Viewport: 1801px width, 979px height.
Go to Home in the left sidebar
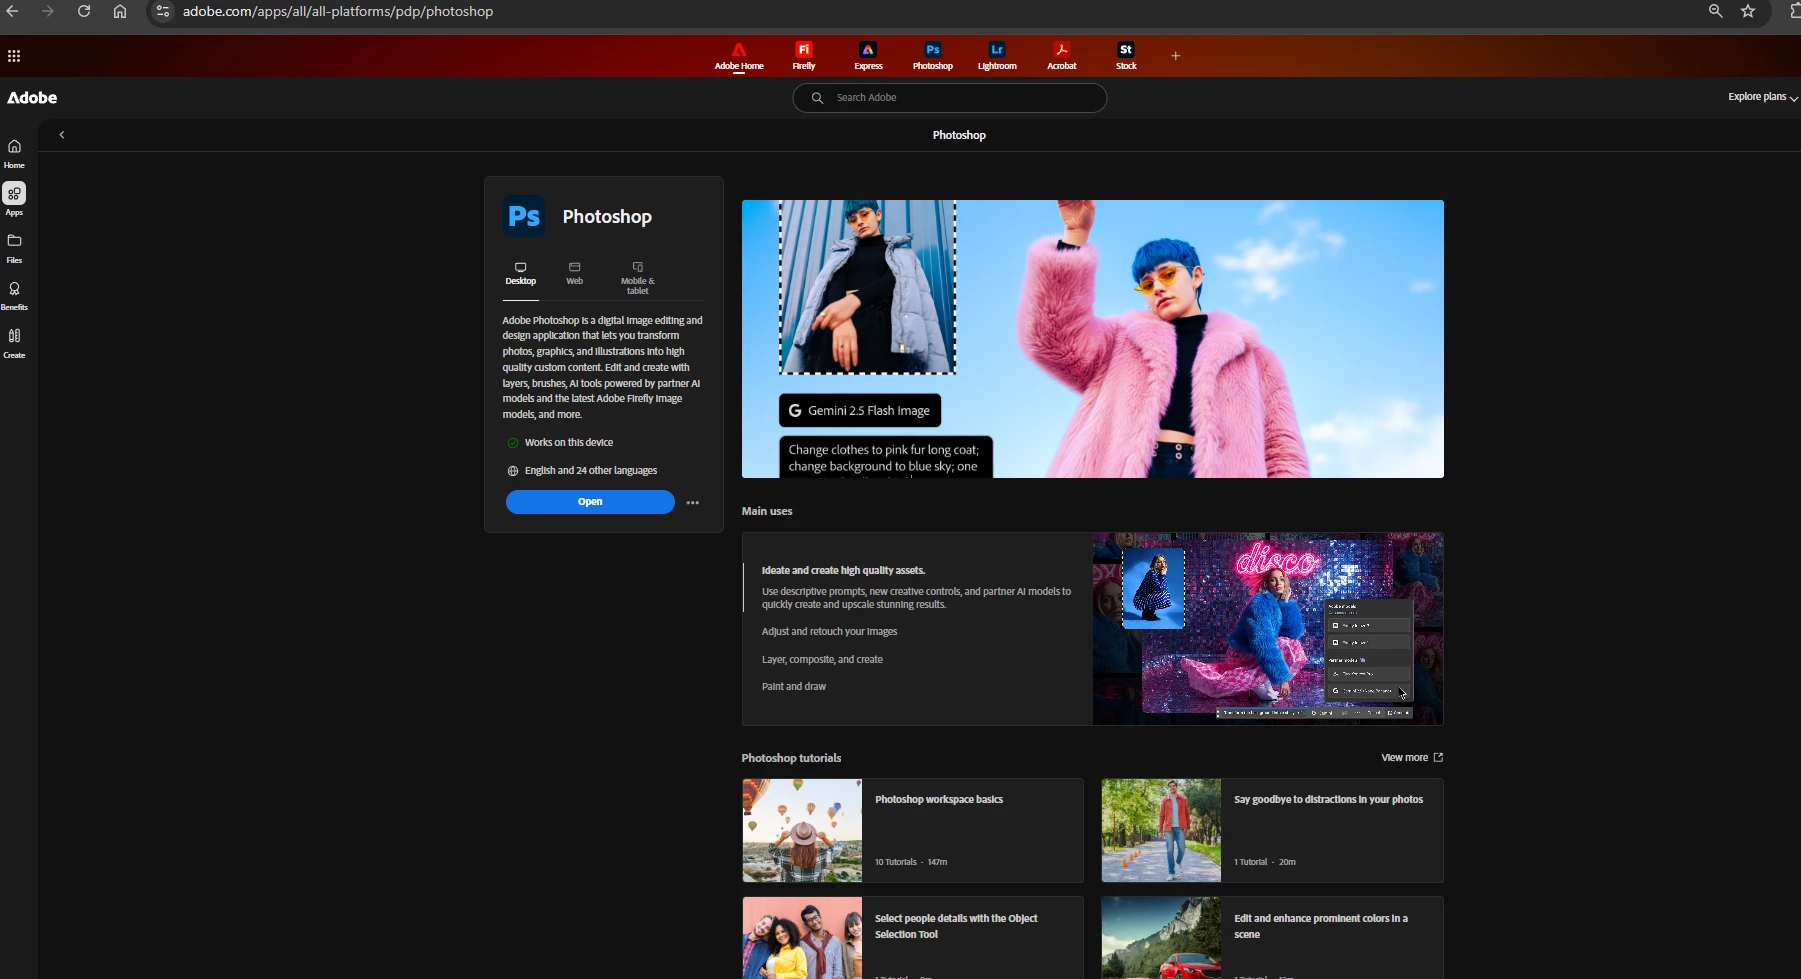pos(14,153)
